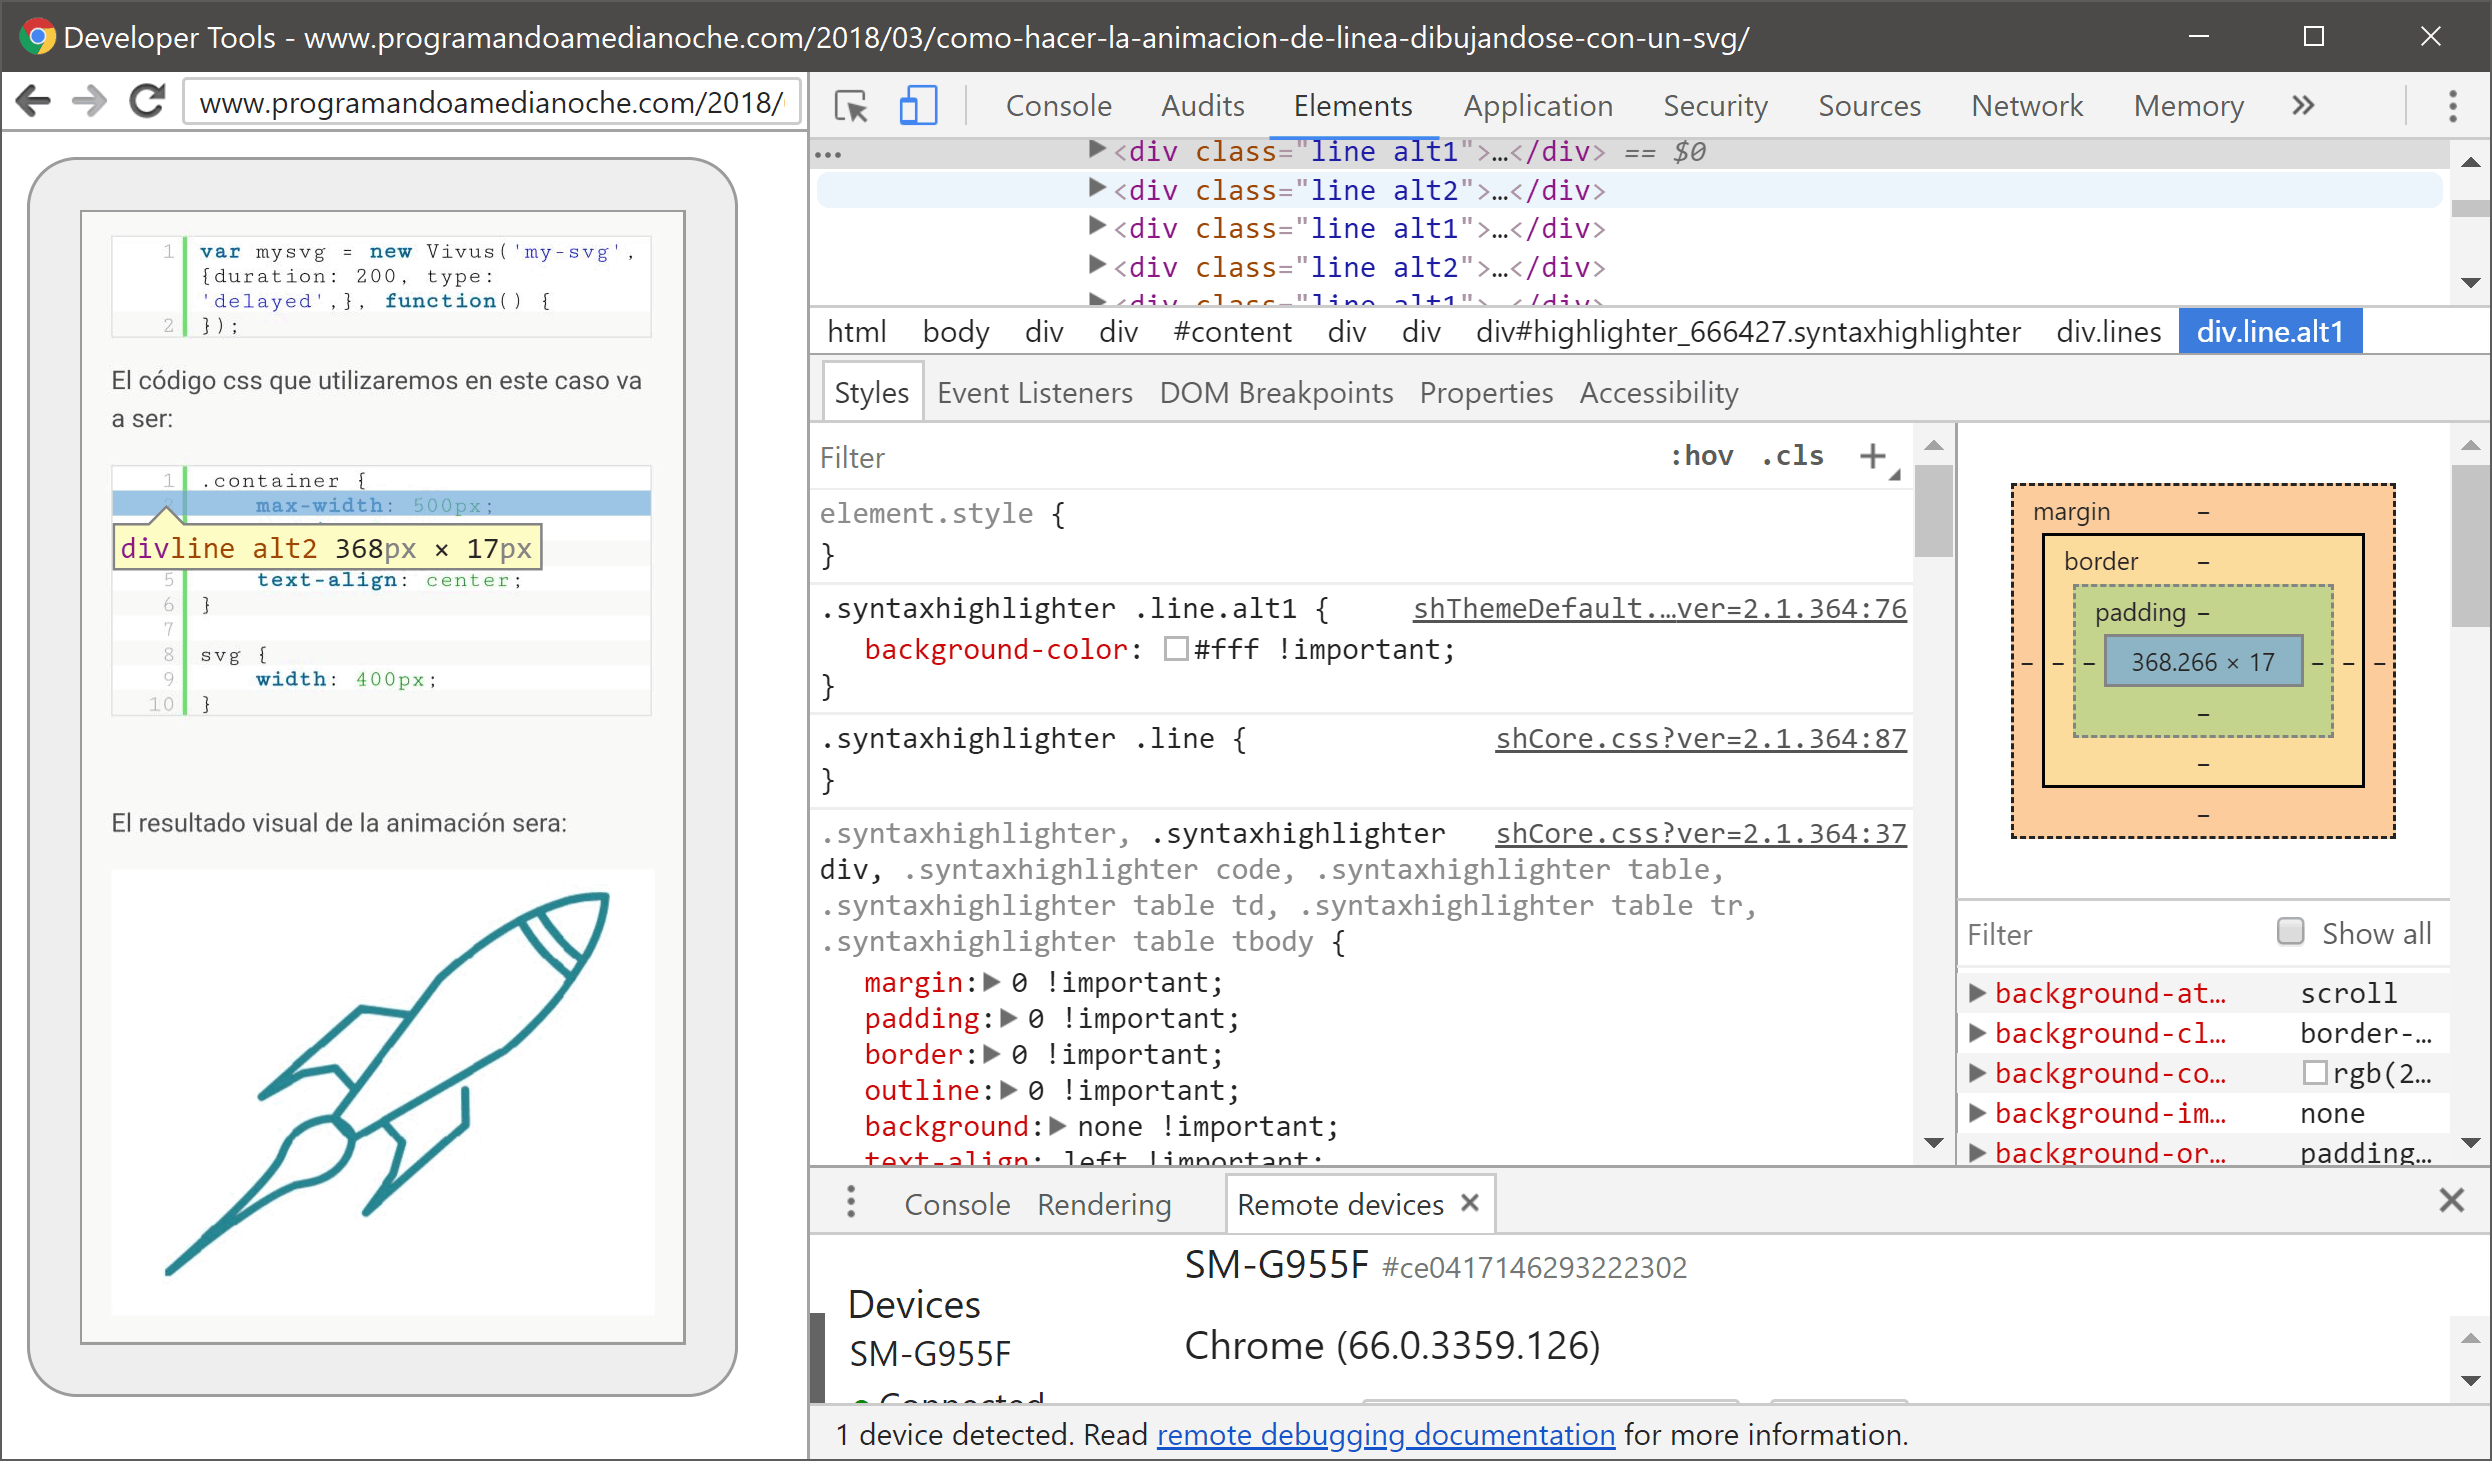2492x1461 pixels.
Task: Go back using the back arrow
Action: 34,102
